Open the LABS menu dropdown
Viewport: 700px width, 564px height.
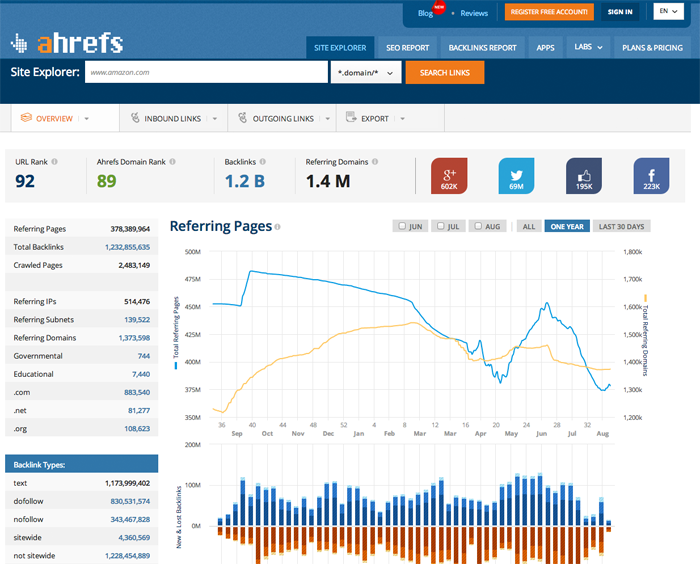[588, 47]
